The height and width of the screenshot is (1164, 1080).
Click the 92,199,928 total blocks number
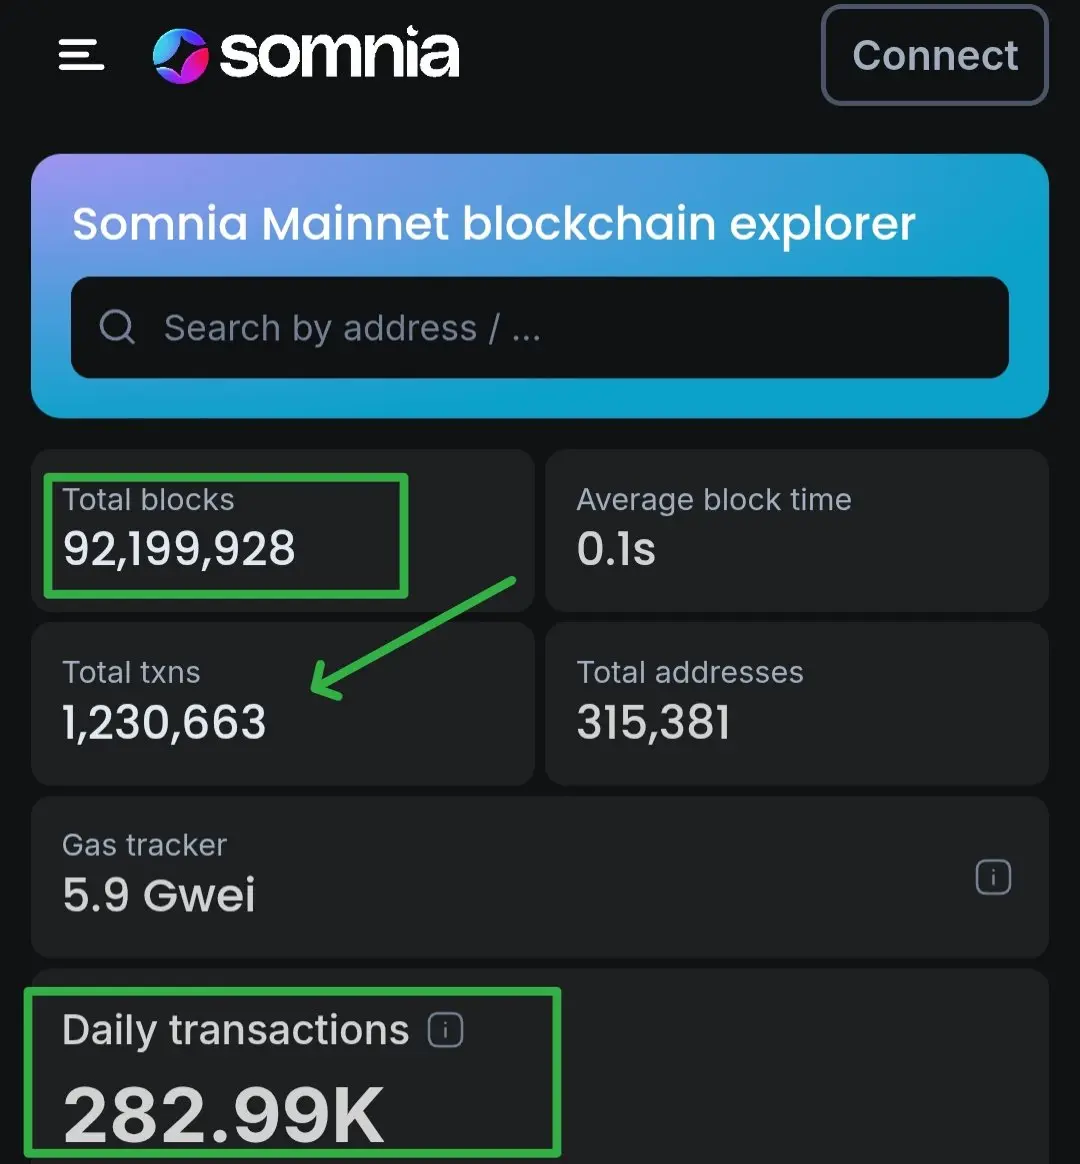pos(179,549)
